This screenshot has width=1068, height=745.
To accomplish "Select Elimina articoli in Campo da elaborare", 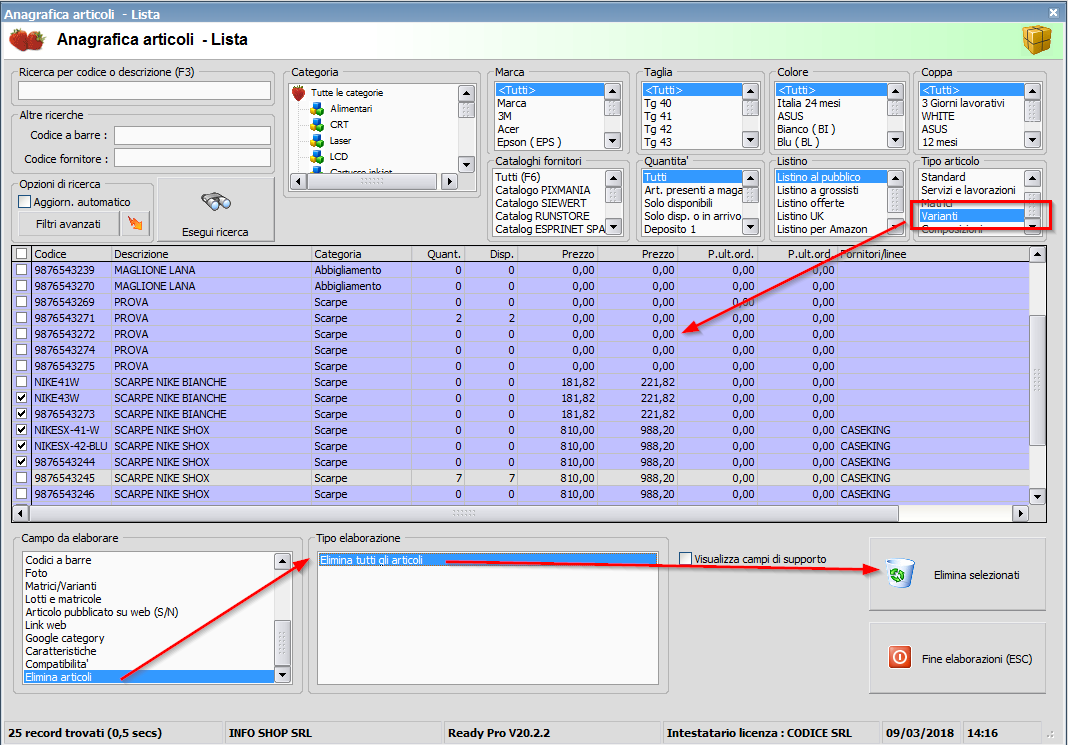I will (148, 677).
